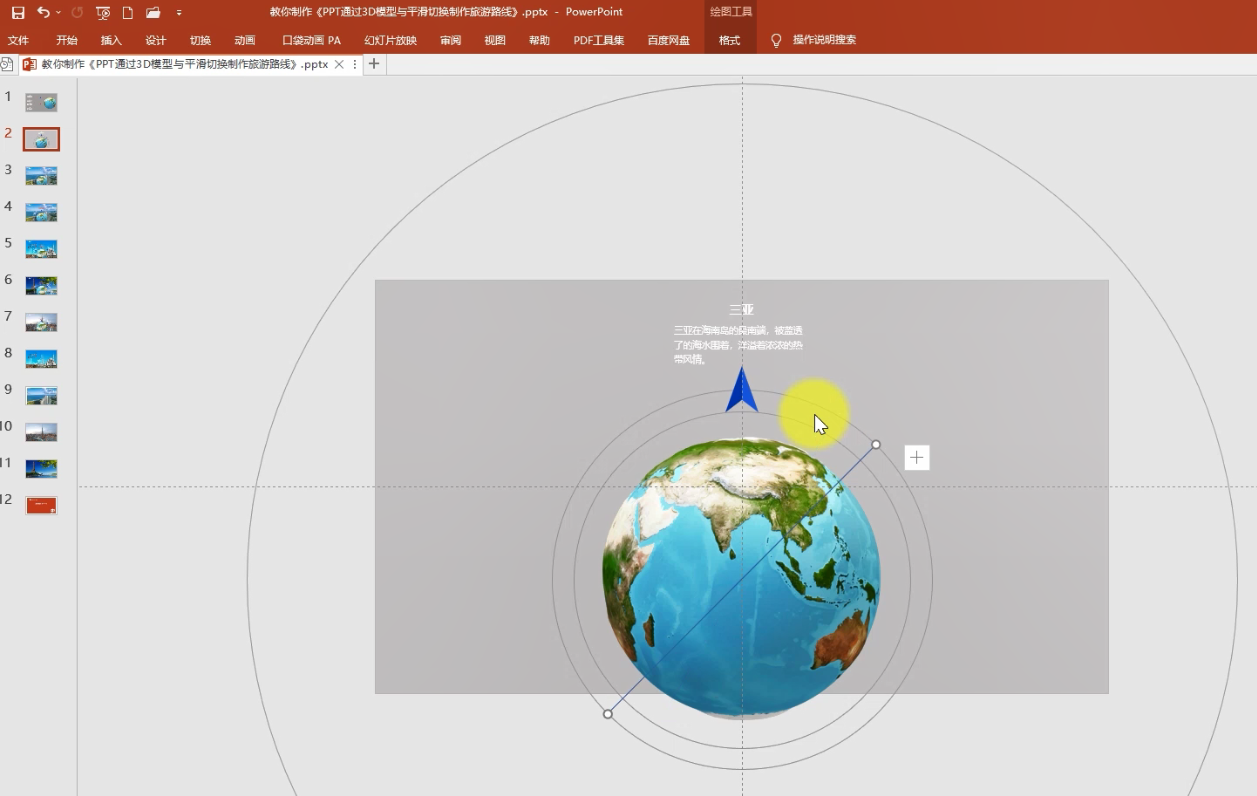Select the 格式 drawing tools tab

coord(730,40)
